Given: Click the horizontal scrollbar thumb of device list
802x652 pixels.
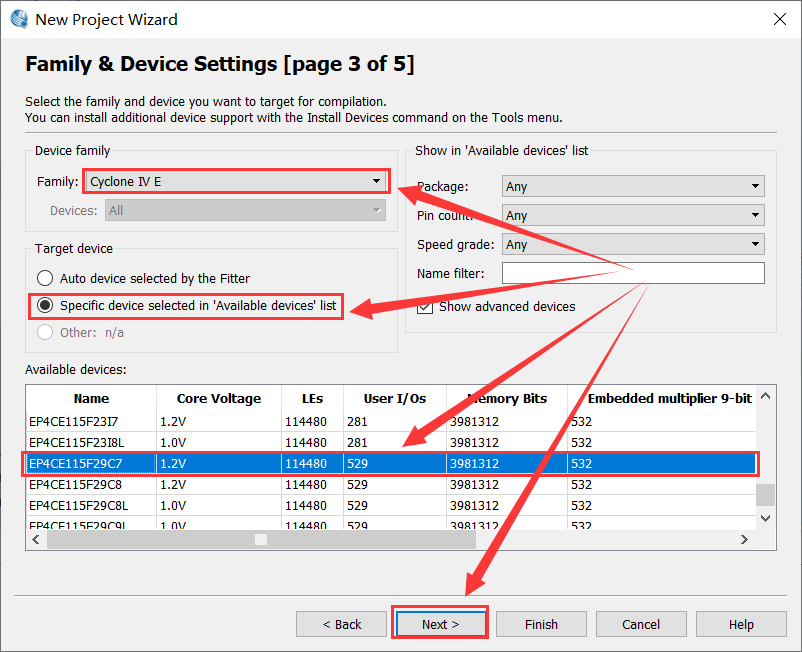Looking at the screenshot, I should click(x=261, y=539).
